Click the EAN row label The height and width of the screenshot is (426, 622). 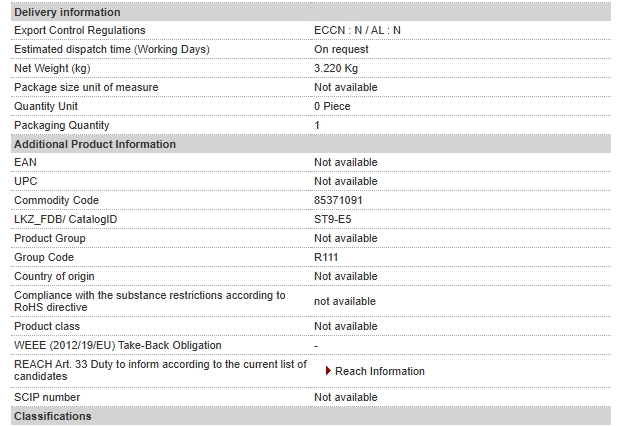25,163
